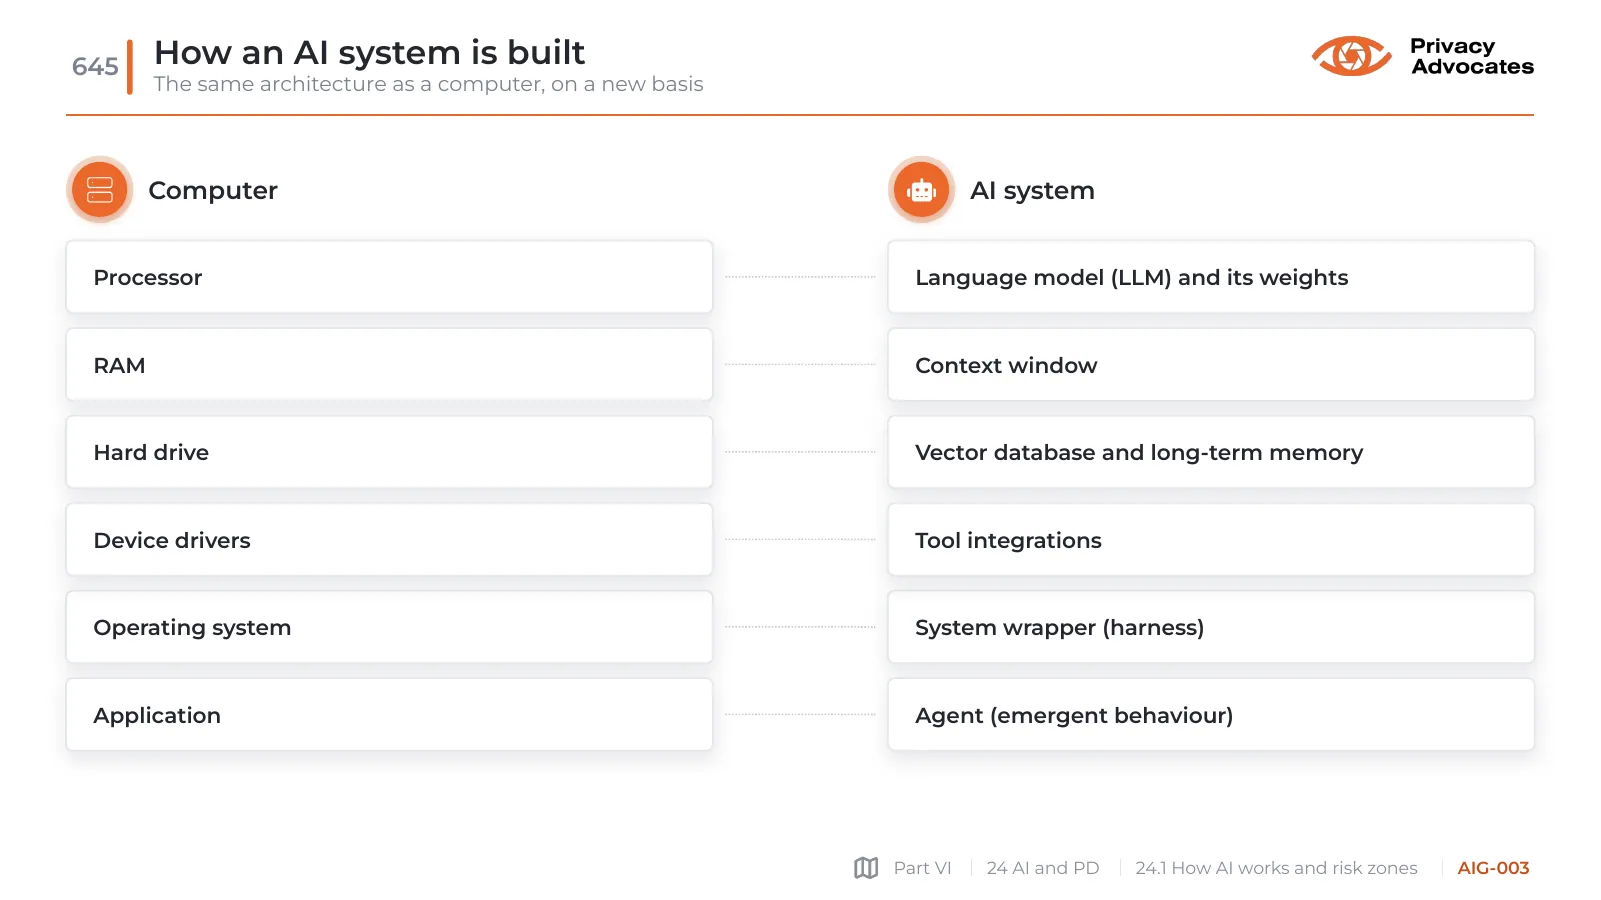Click the subtitle about same architecture
This screenshot has width=1601, height=900.
[x=428, y=84]
